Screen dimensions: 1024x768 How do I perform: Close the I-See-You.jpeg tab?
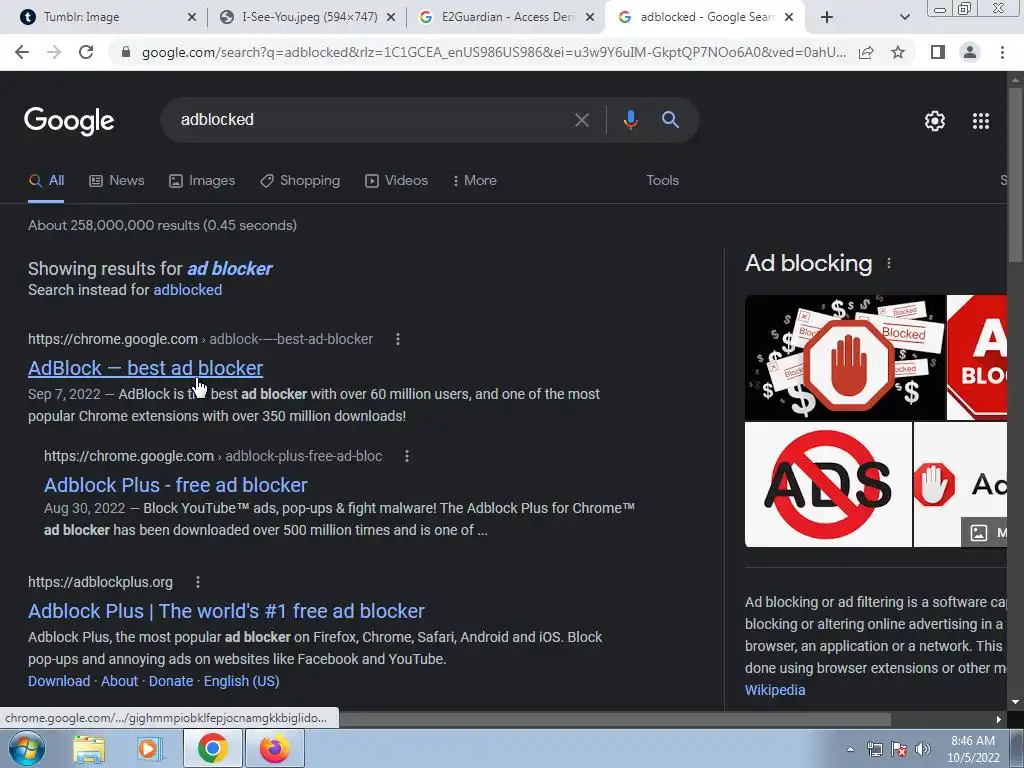tap(391, 17)
